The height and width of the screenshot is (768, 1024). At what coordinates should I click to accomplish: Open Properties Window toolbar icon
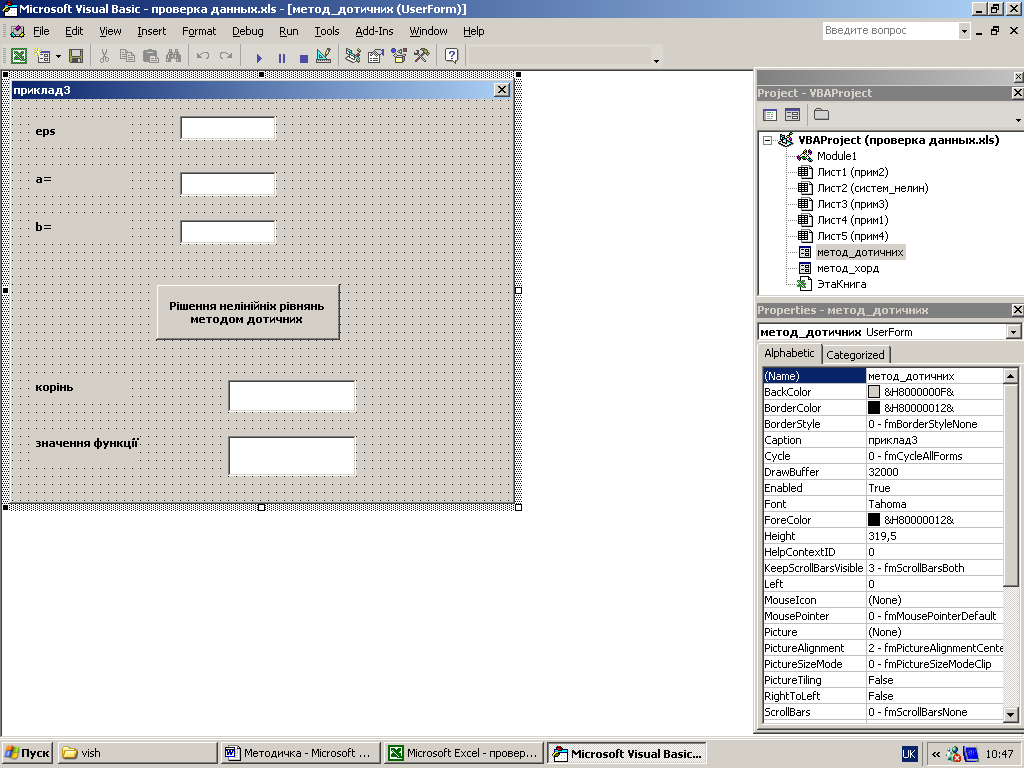click(x=376, y=56)
